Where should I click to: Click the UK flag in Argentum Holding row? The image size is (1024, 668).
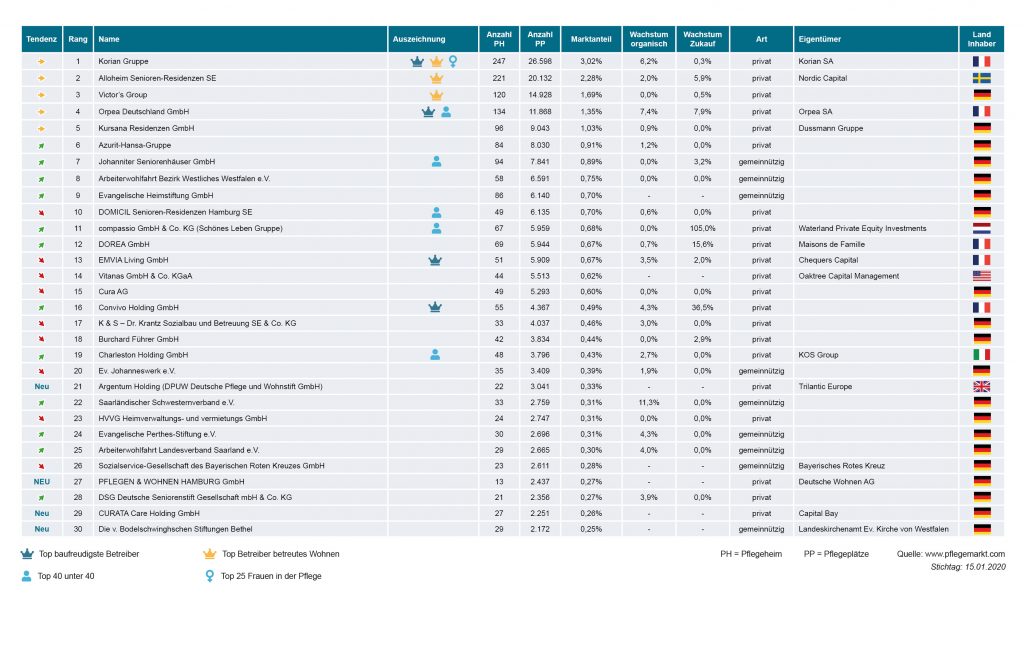point(981,387)
